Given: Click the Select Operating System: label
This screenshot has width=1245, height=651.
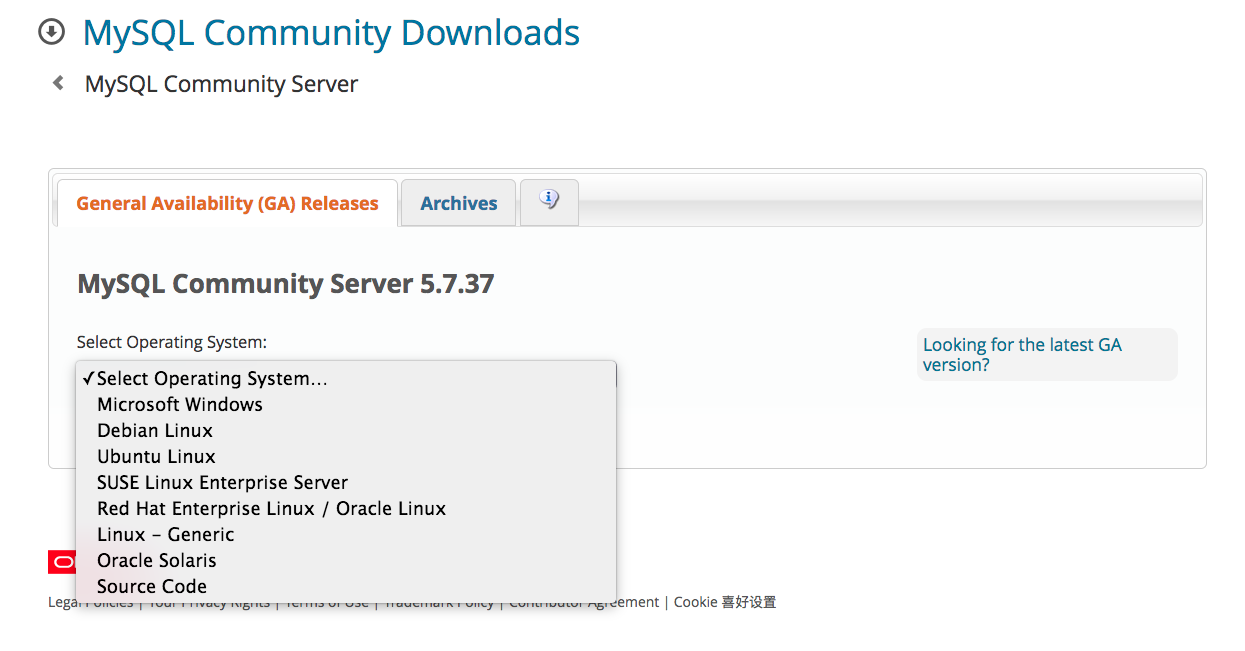Looking at the screenshot, I should pyautogui.click(x=172, y=342).
